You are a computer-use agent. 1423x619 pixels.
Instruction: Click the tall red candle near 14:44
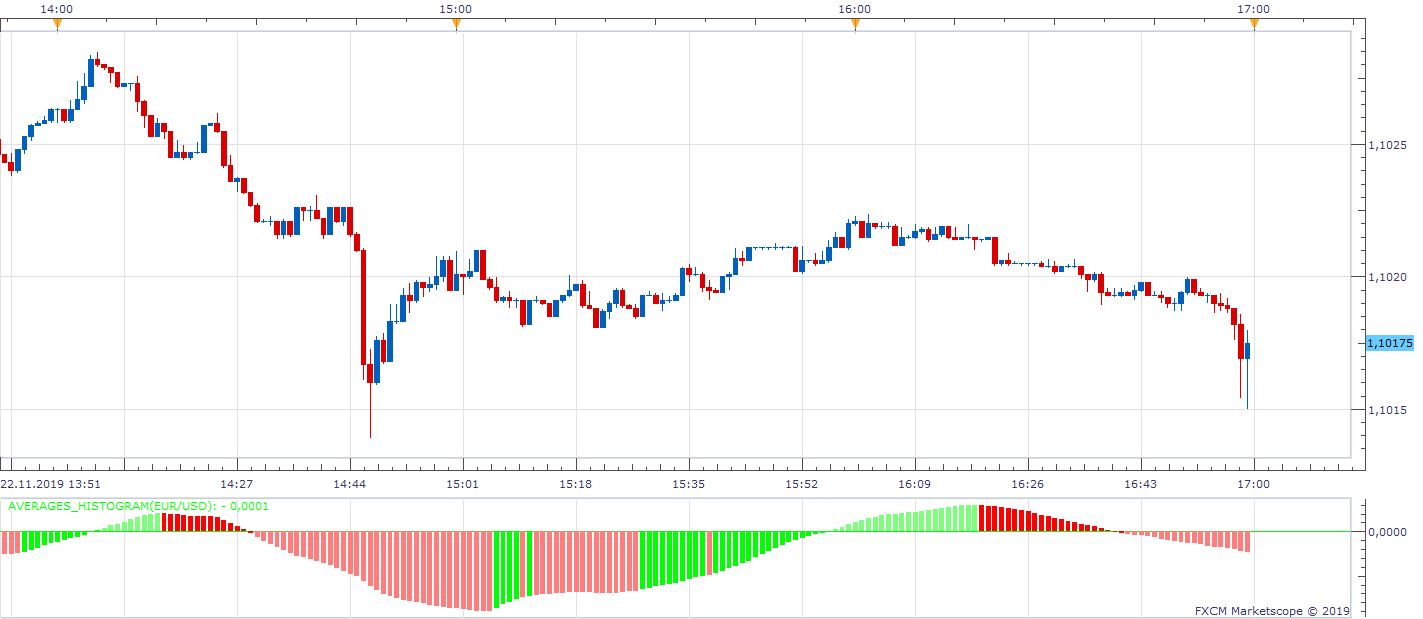[363, 307]
